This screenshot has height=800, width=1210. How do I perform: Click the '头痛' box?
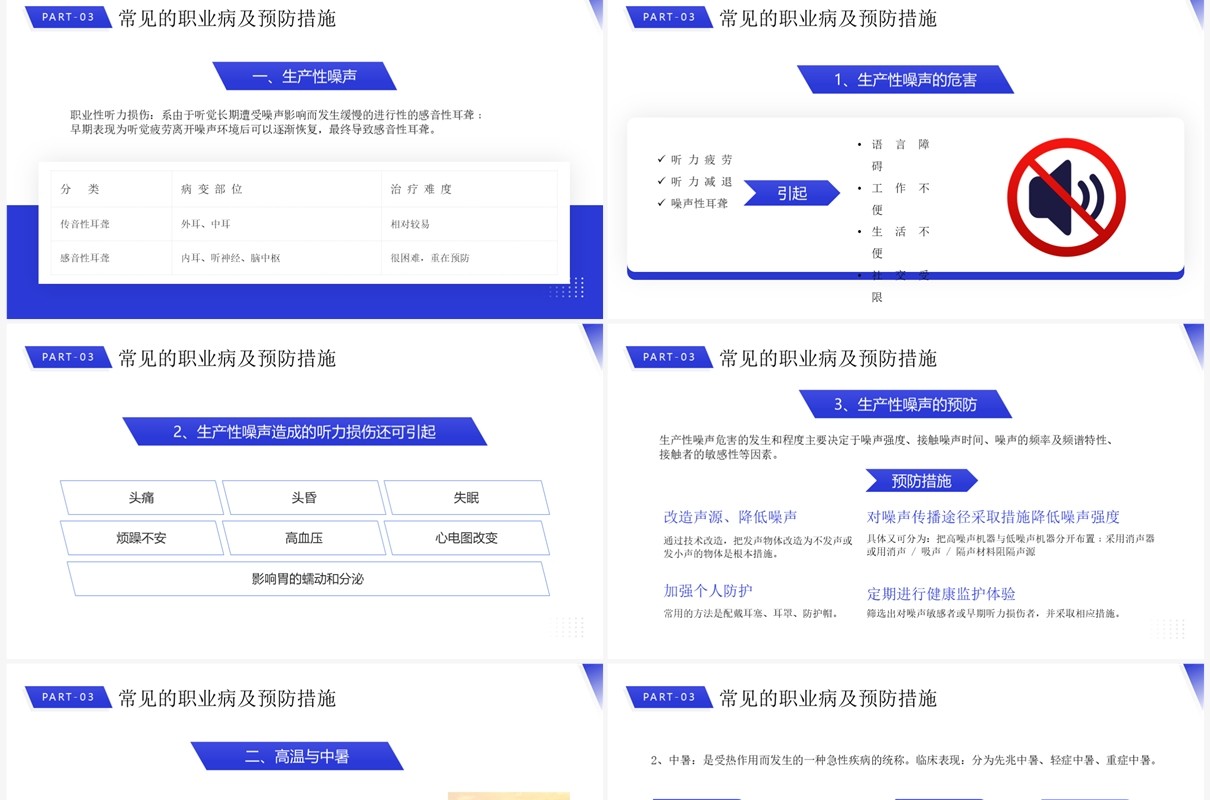(x=141, y=497)
